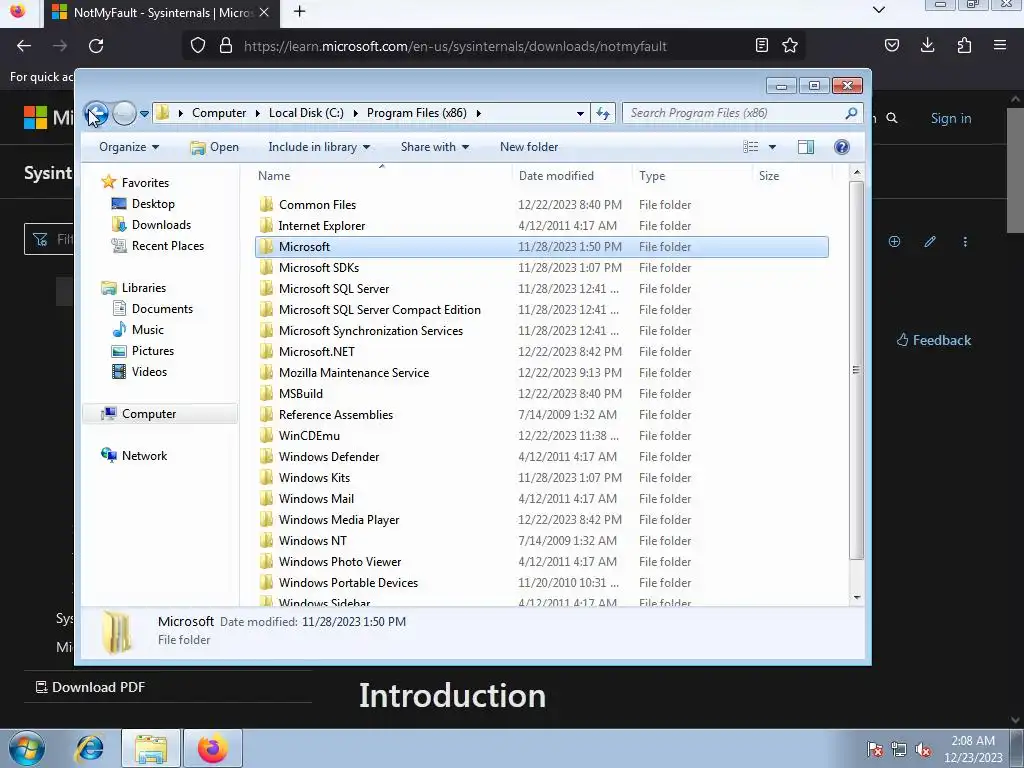Image resolution: width=1024 pixels, height=768 pixels.
Task: Sort the list by the Name column header
Action: coord(382,176)
